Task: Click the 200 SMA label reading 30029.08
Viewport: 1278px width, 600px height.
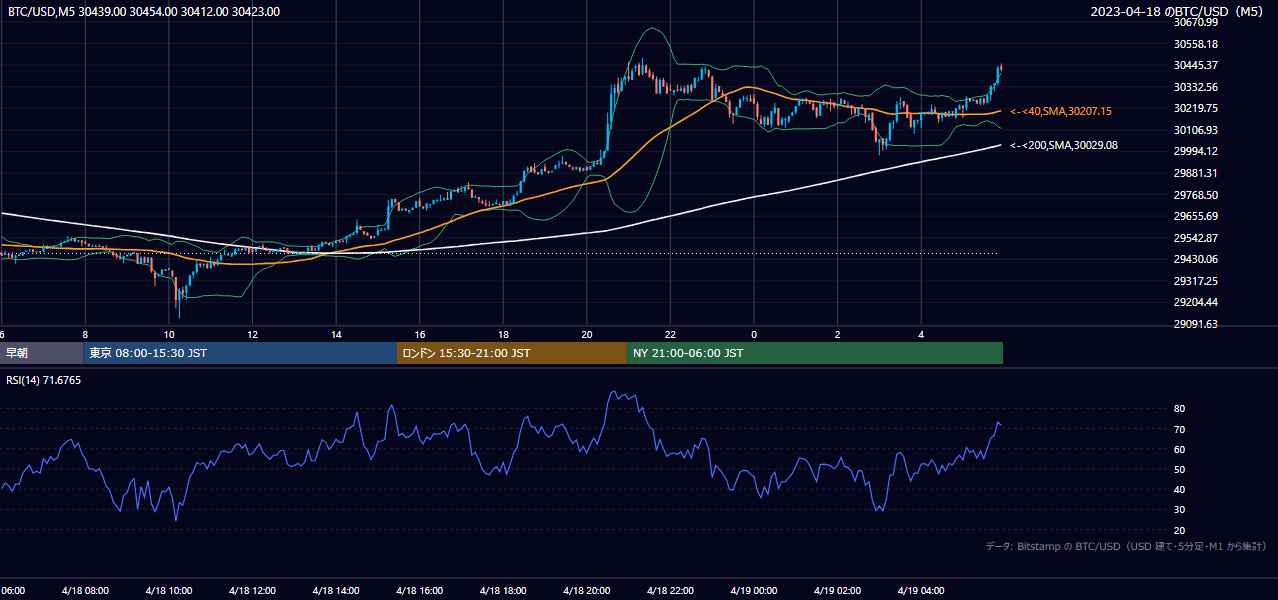Action: (x=1064, y=146)
